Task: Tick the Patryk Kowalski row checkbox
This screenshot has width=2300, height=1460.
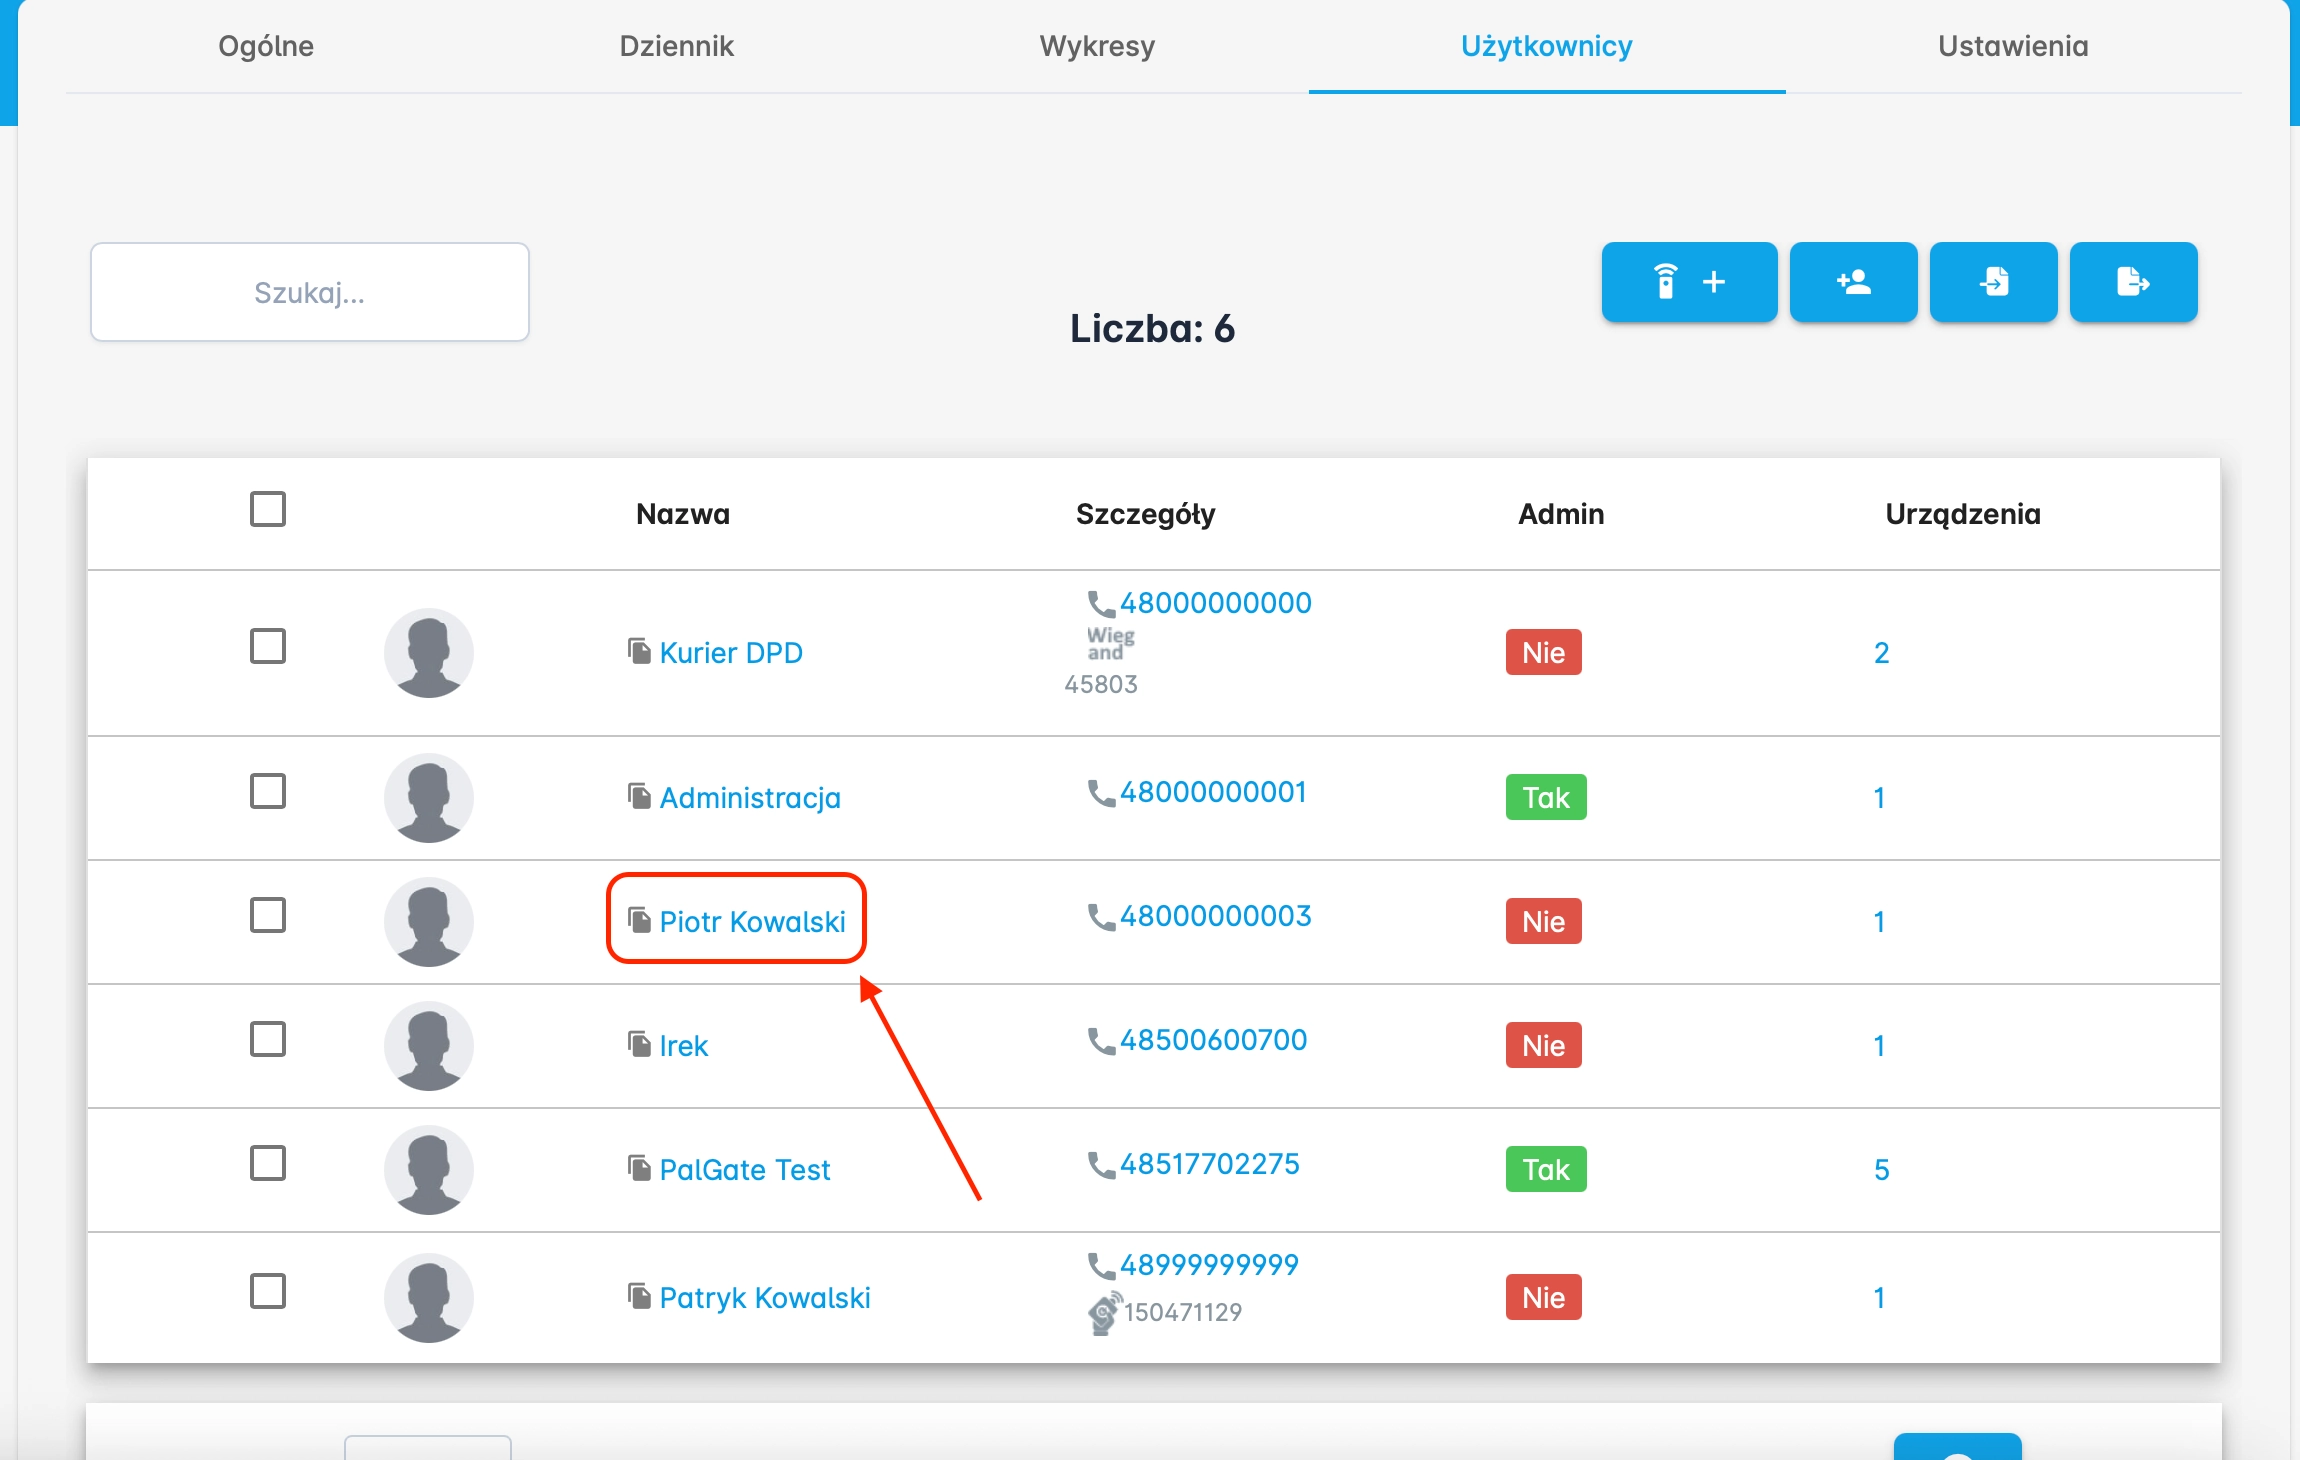Action: tap(268, 1291)
